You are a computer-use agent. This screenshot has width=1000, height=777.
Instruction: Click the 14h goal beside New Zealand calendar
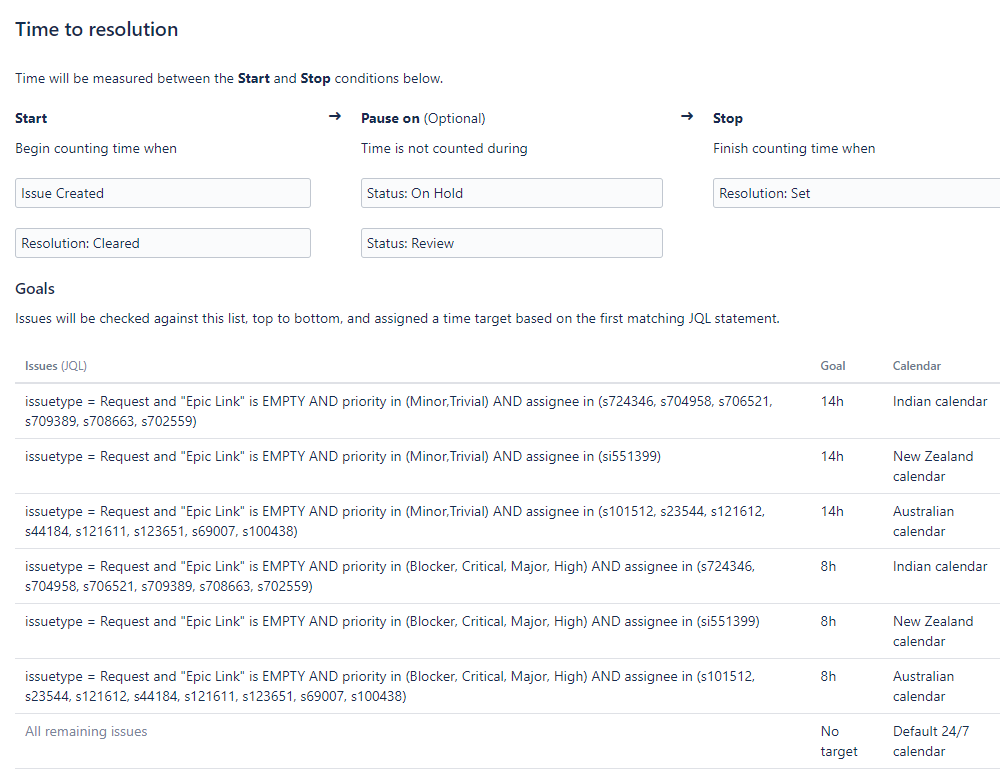832,456
